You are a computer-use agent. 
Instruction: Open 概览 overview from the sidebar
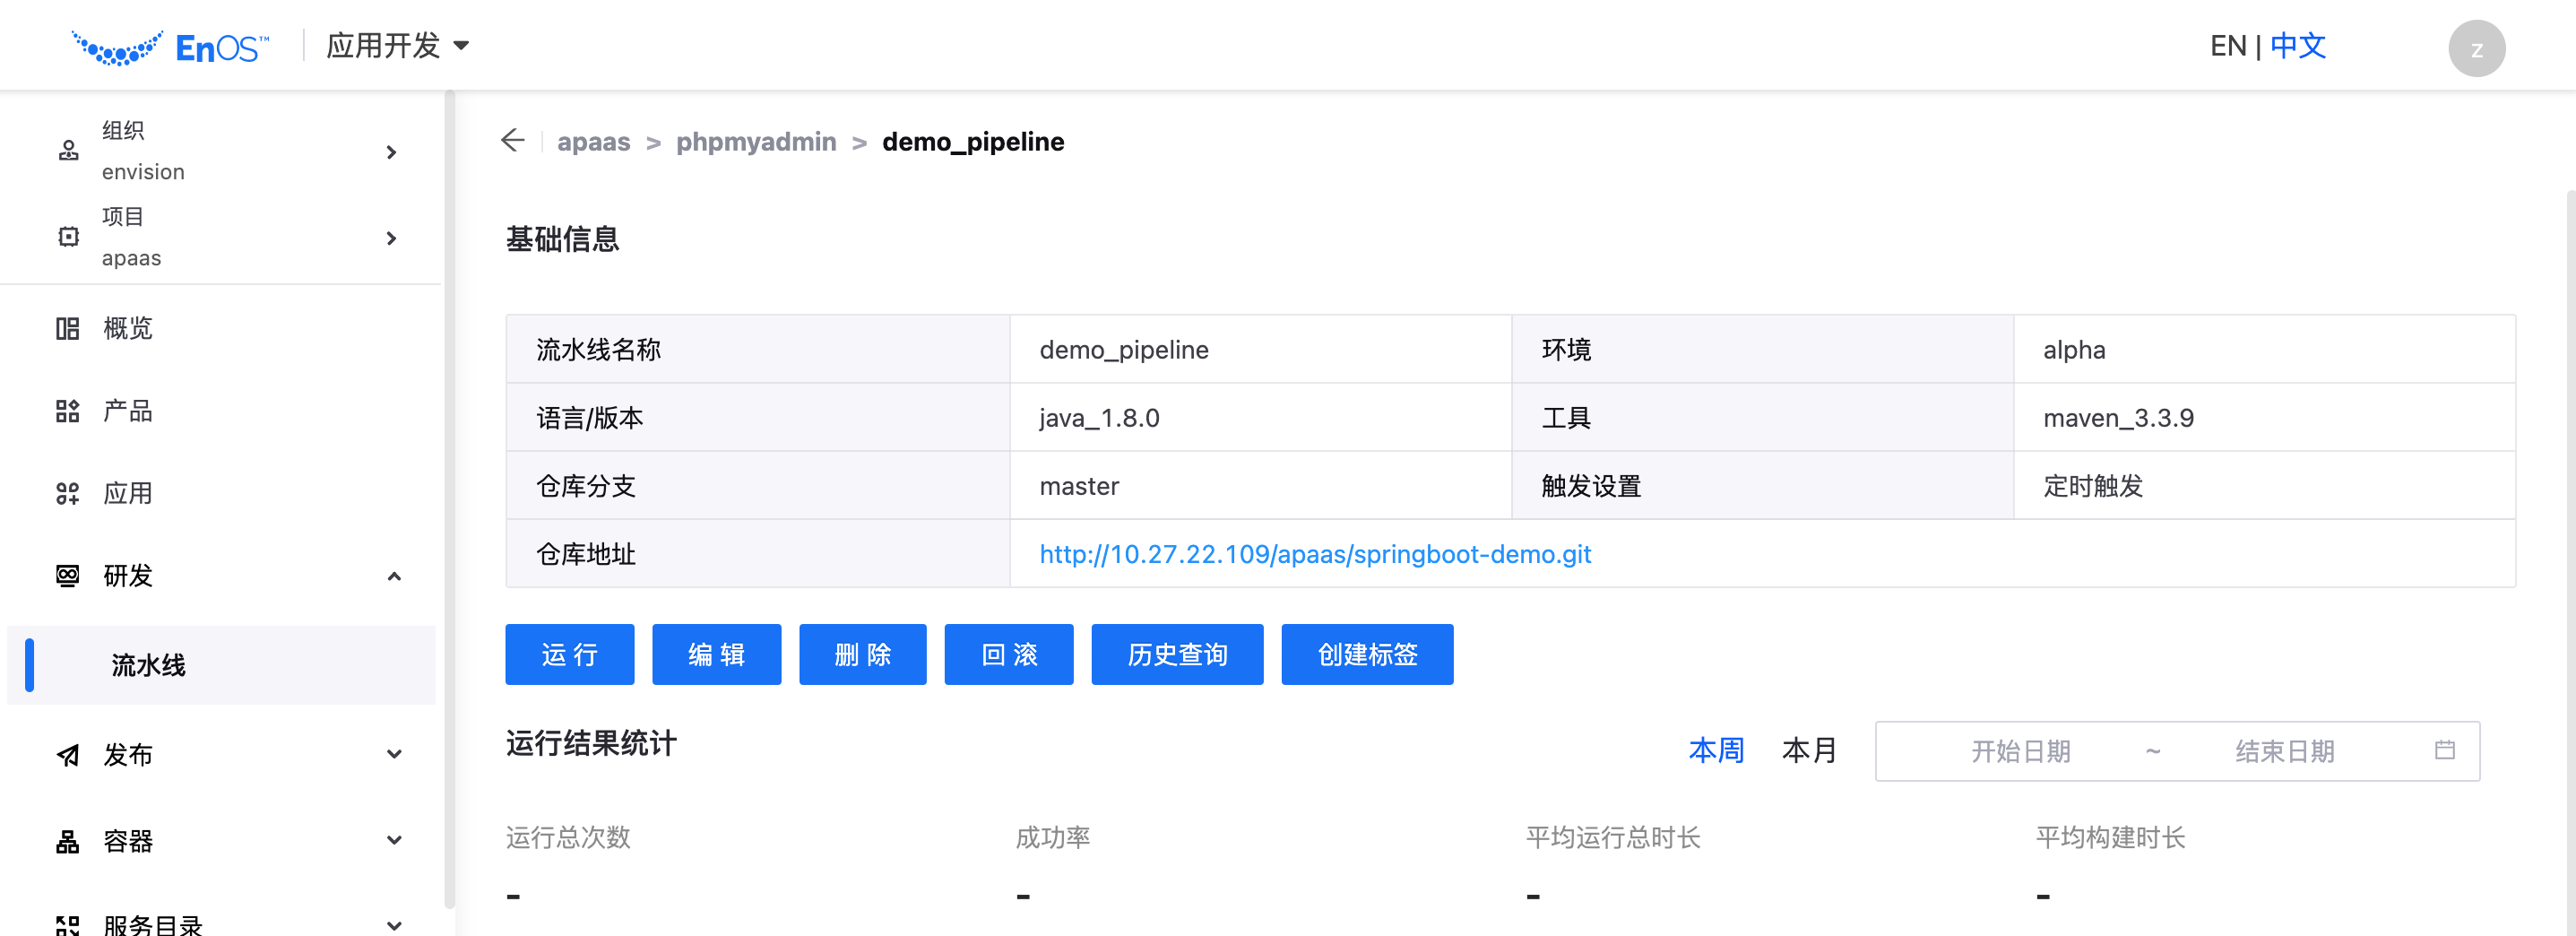click(x=128, y=328)
